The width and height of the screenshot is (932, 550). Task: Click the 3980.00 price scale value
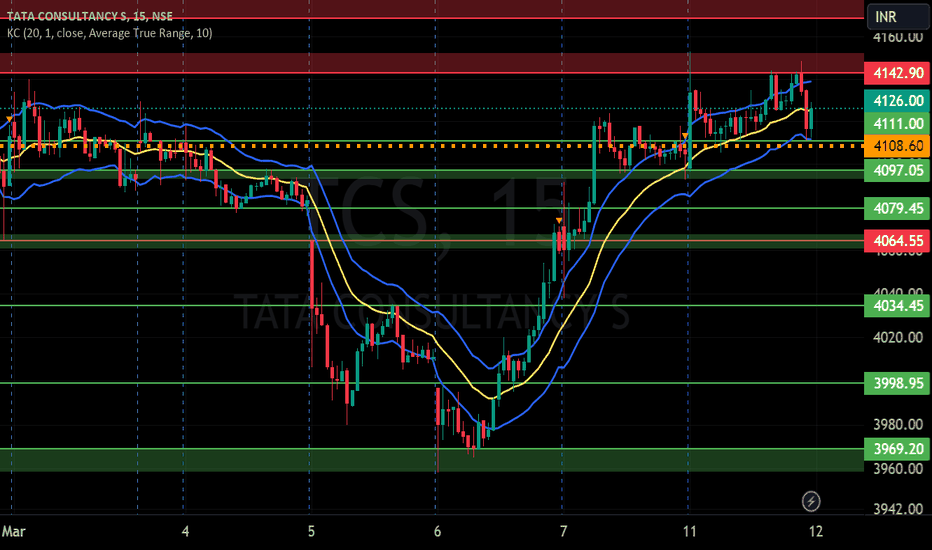(898, 425)
